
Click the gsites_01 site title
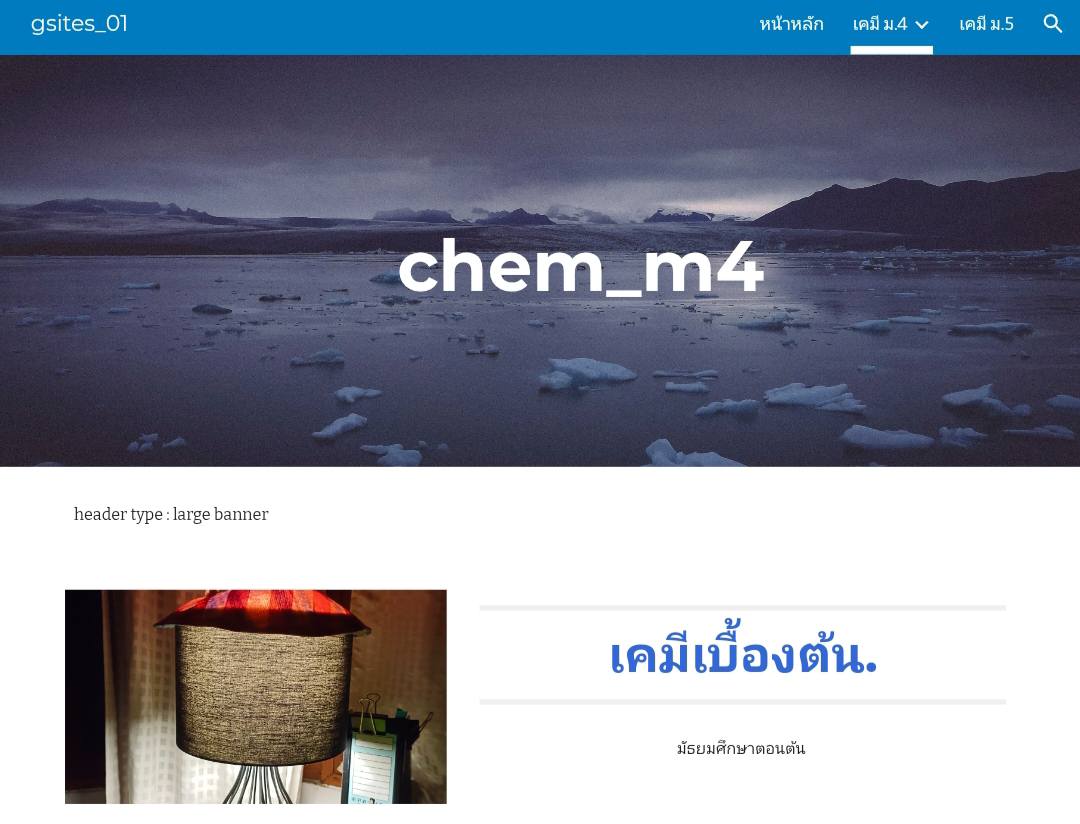pos(79,23)
